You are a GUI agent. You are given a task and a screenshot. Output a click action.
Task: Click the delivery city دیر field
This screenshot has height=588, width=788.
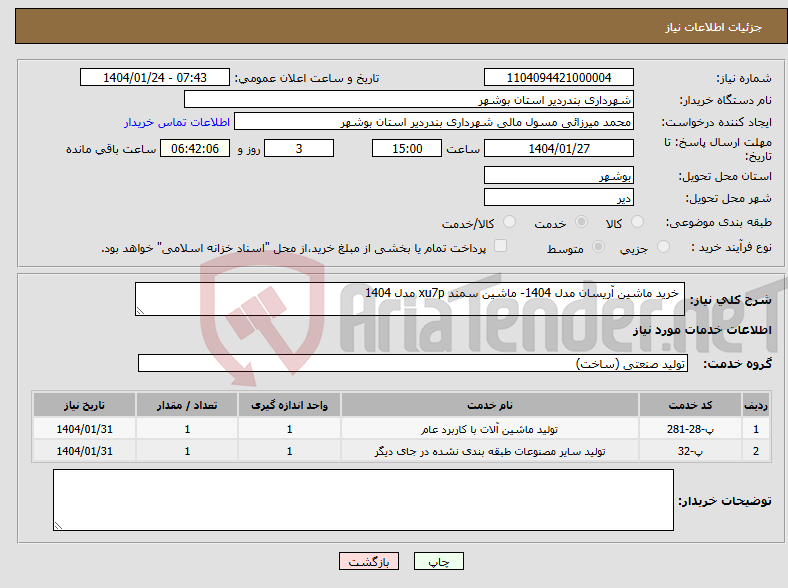click(x=558, y=197)
